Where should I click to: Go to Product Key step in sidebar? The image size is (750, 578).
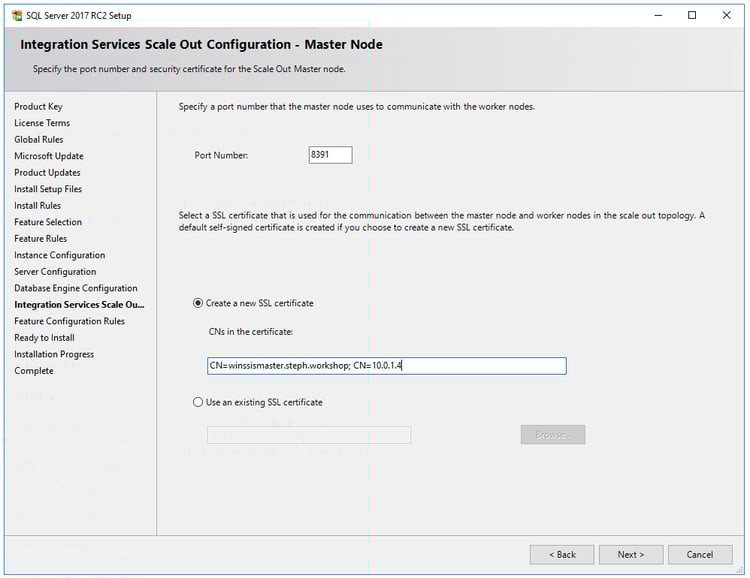coord(38,106)
